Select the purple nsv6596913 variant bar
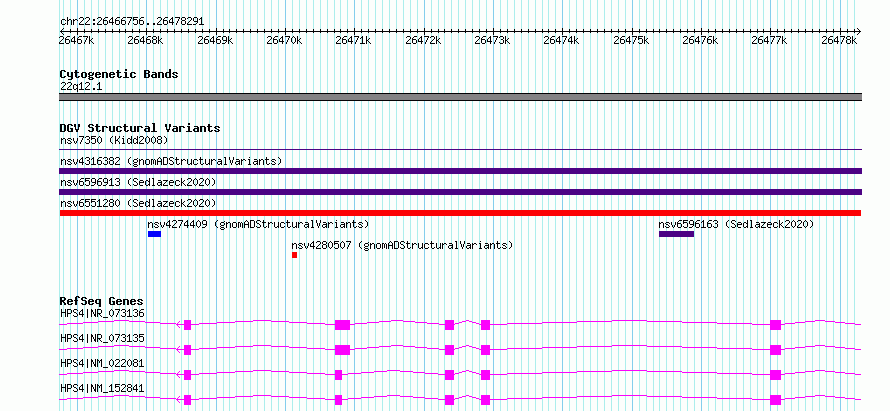The image size is (890, 411). point(460,192)
